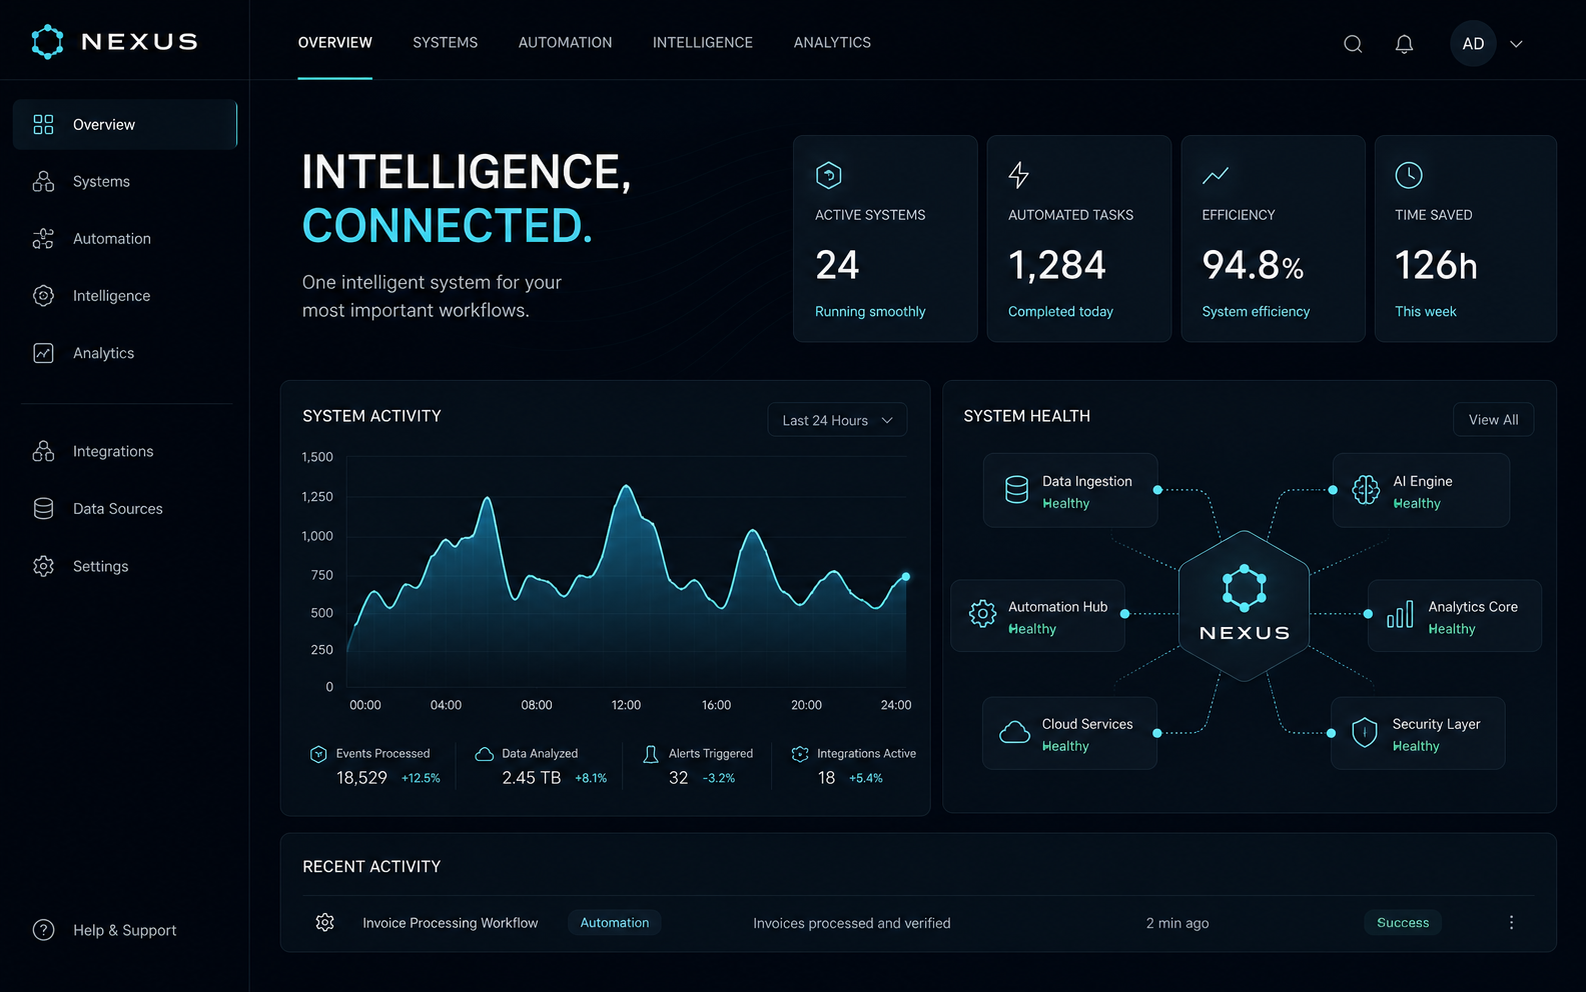This screenshot has height=992, width=1586.
Task: Click the Data Ingestion database icon
Action: pos(1016,490)
